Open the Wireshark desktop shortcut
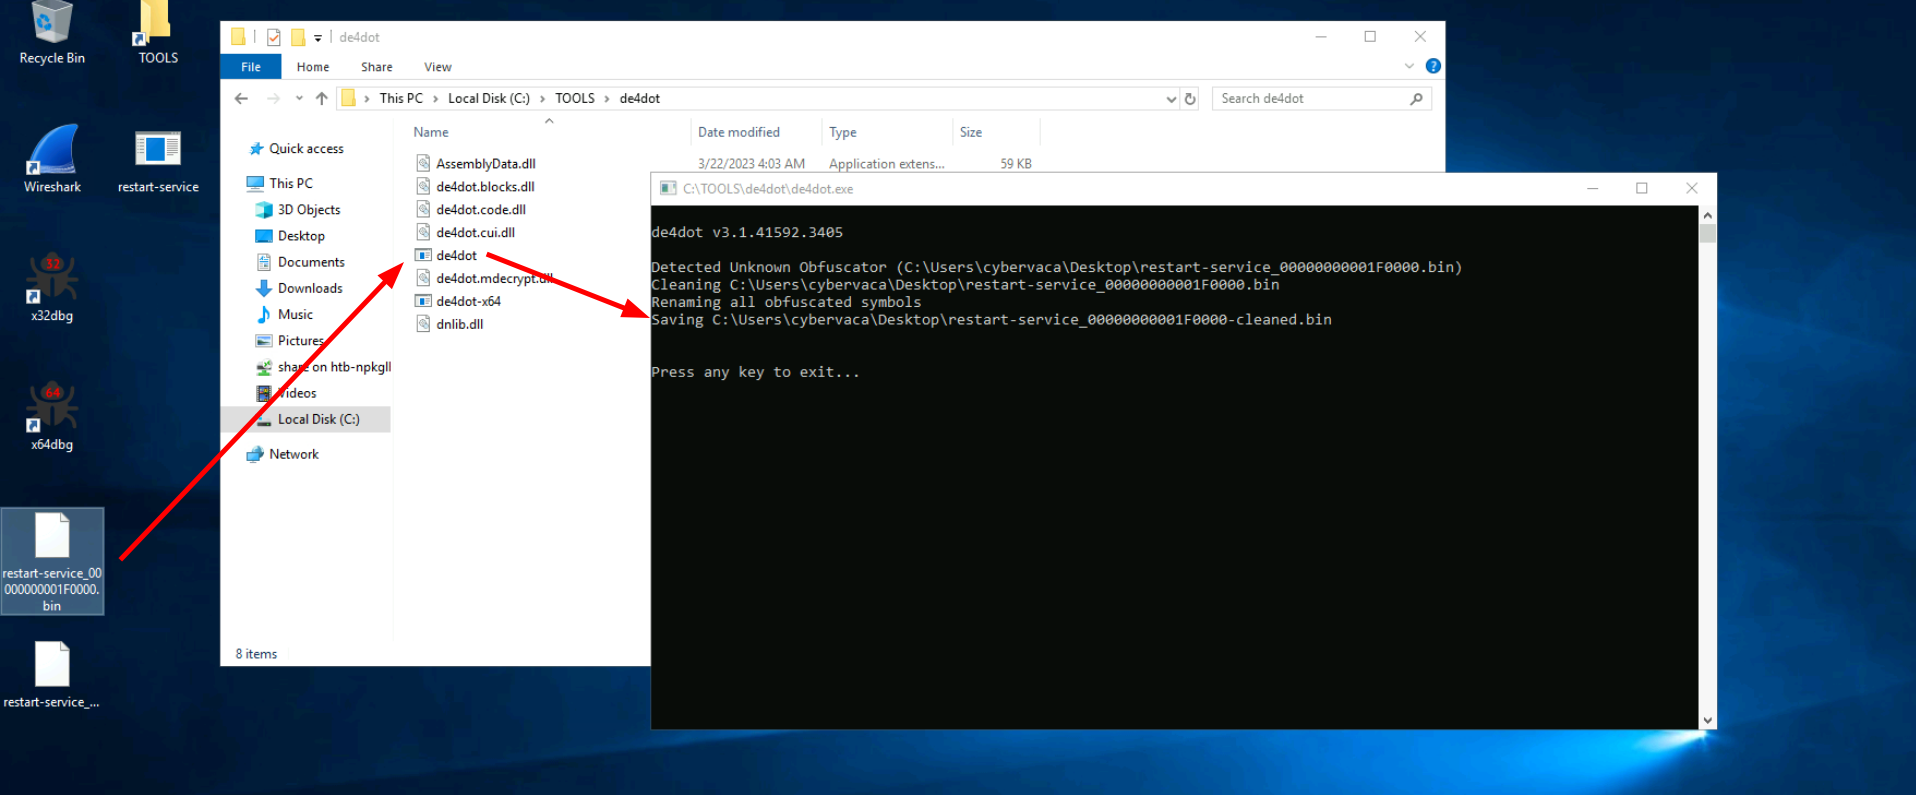The width and height of the screenshot is (1916, 795). point(52,157)
